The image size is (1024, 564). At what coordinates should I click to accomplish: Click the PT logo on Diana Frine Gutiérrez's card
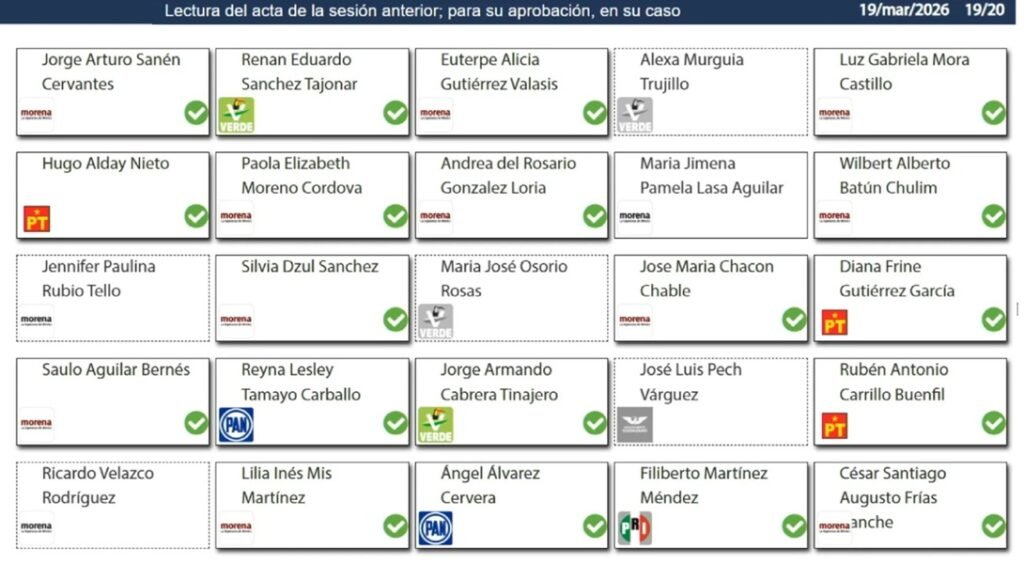pos(834,322)
